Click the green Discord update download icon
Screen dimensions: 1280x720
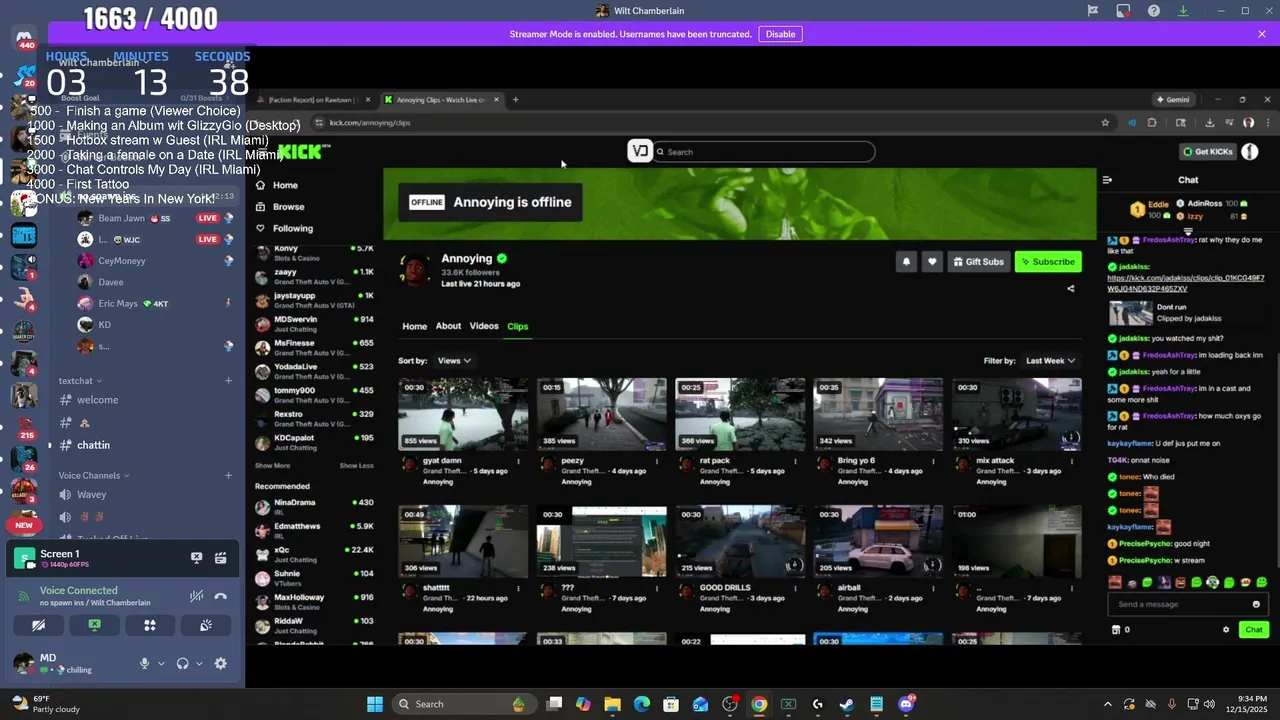pyautogui.click(x=1183, y=11)
